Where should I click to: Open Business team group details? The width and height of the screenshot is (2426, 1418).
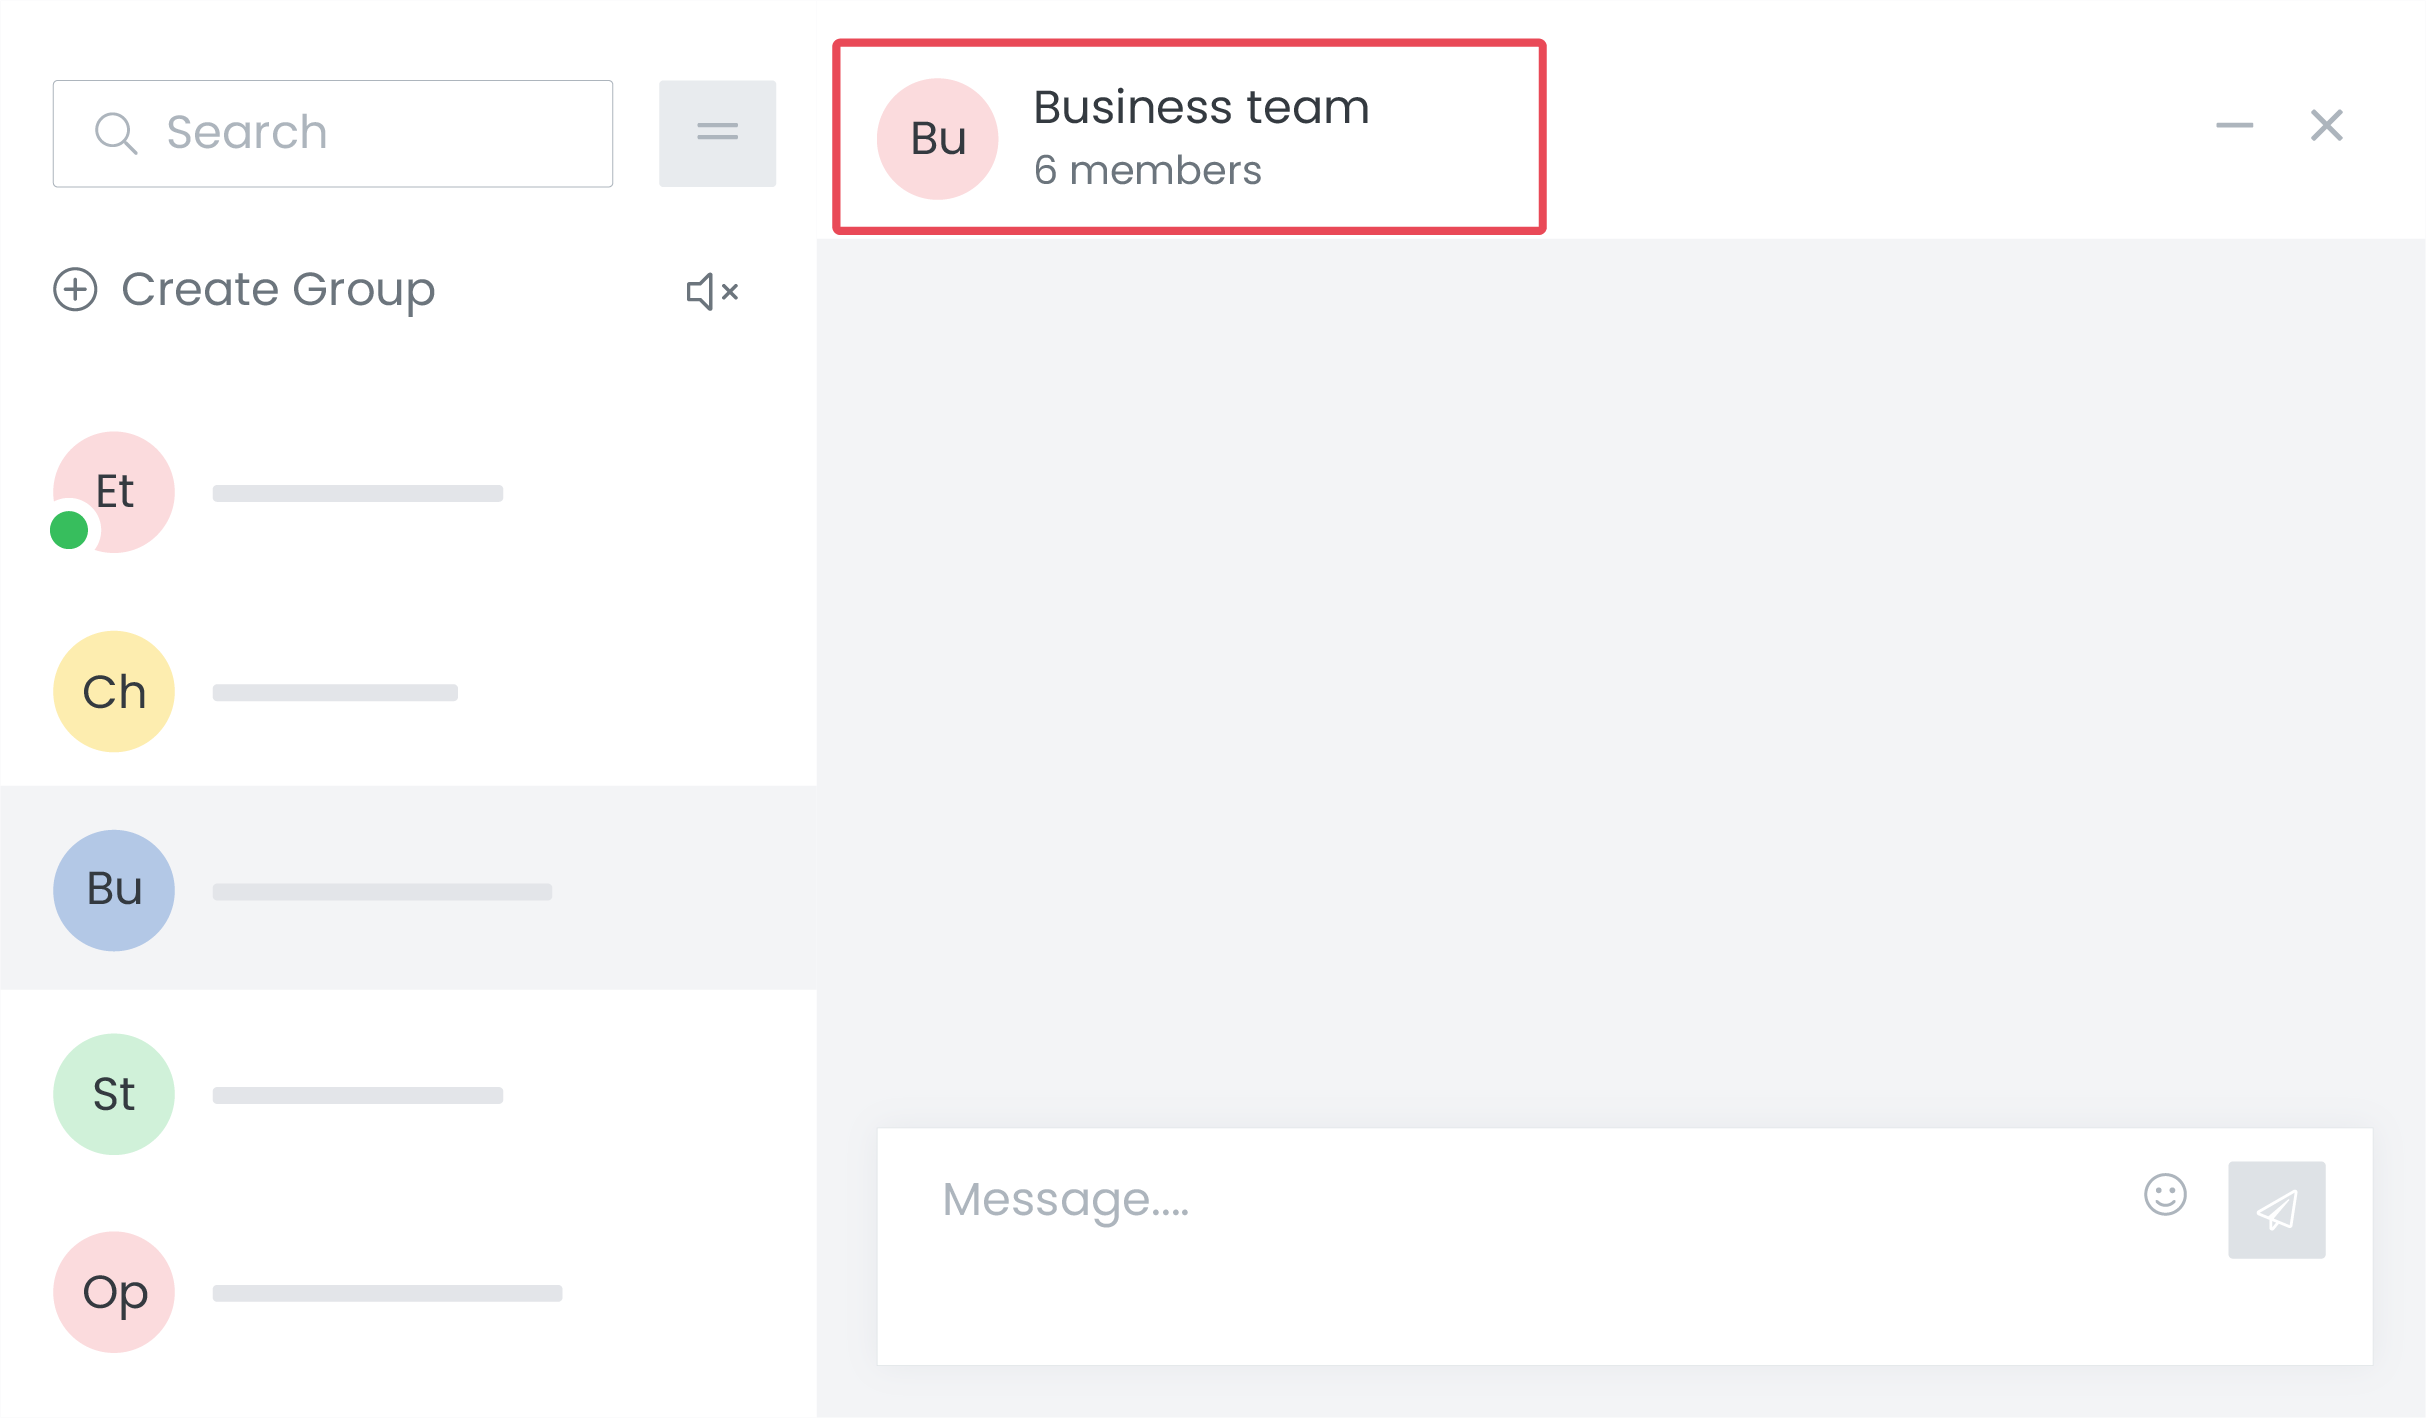click(x=1201, y=108)
